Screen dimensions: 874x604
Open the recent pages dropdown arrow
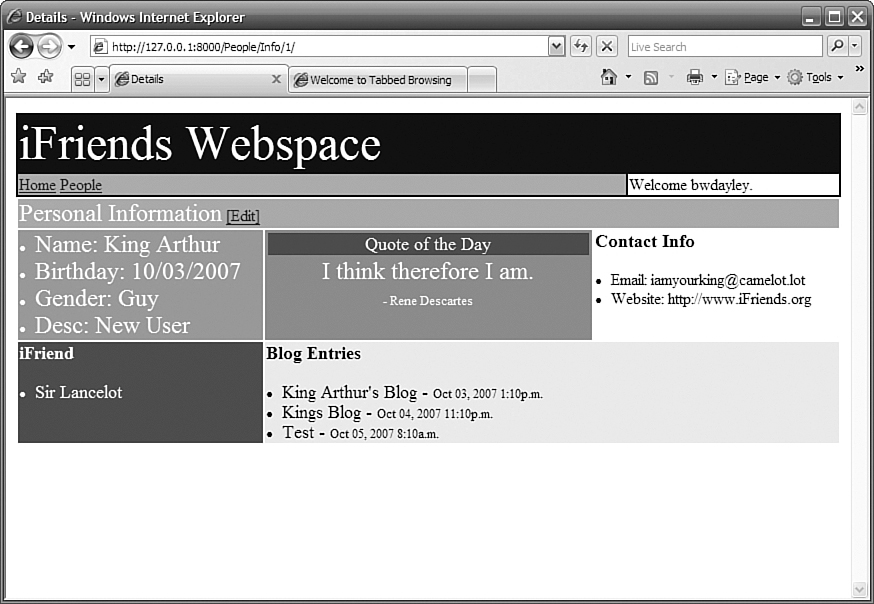pos(71,47)
